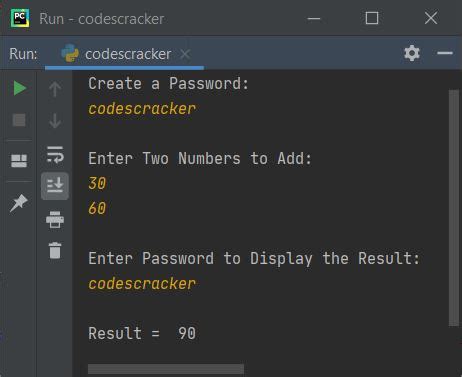462x377 pixels.
Task: Restore layout using the panel layout icon
Action: pyautogui.click(x=19, y=161)
